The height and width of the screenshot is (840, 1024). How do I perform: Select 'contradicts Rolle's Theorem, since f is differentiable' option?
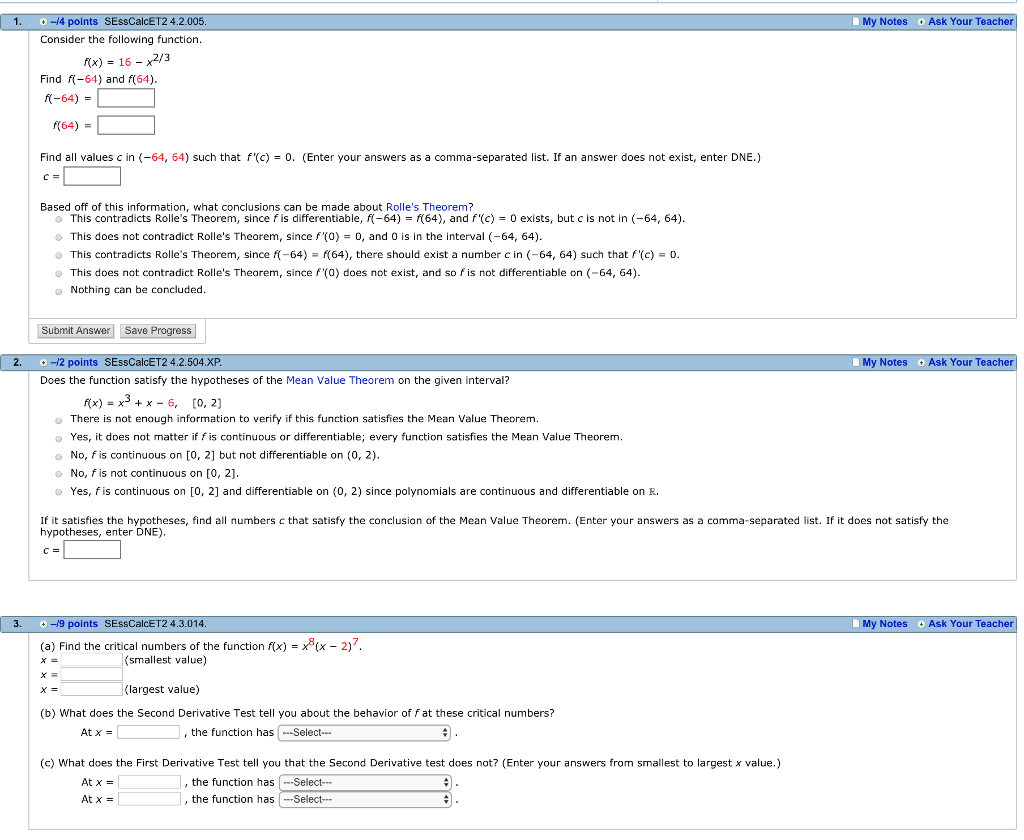59,219
